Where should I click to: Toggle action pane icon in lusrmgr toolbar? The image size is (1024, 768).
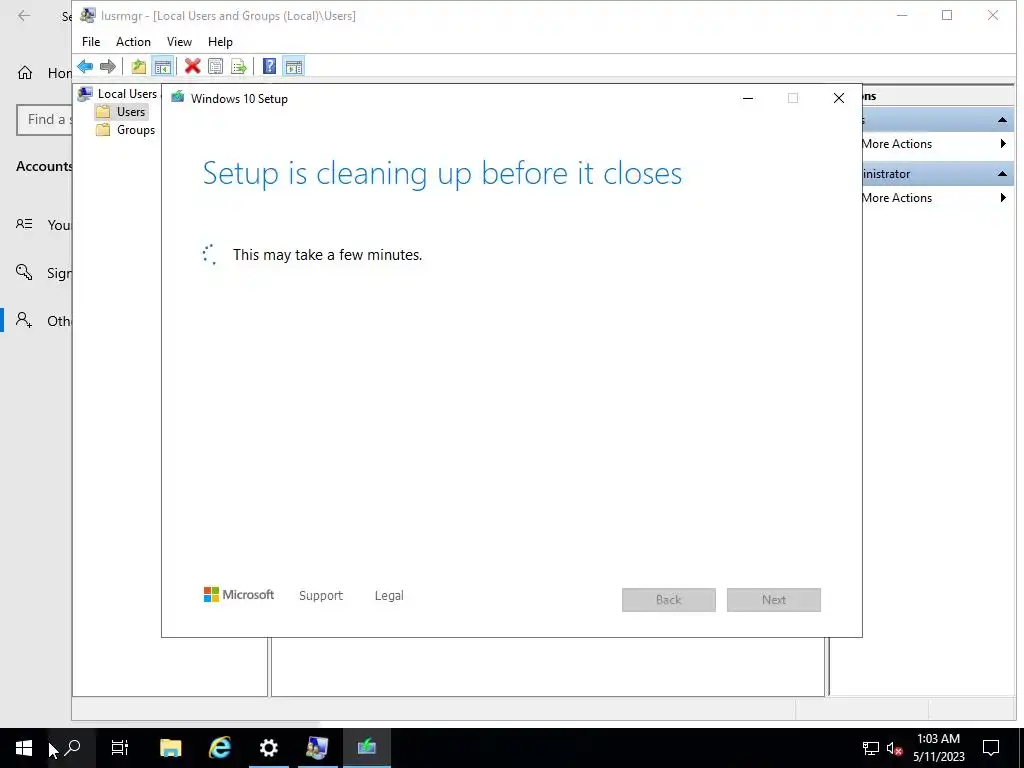point(294,66)
